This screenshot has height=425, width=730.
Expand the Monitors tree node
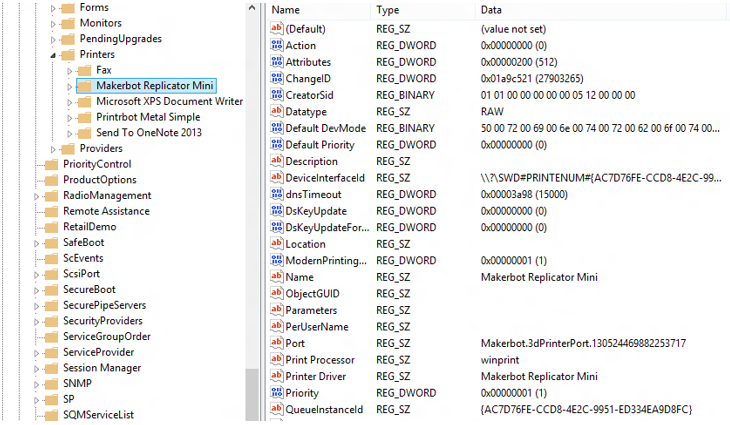[53, 24]
